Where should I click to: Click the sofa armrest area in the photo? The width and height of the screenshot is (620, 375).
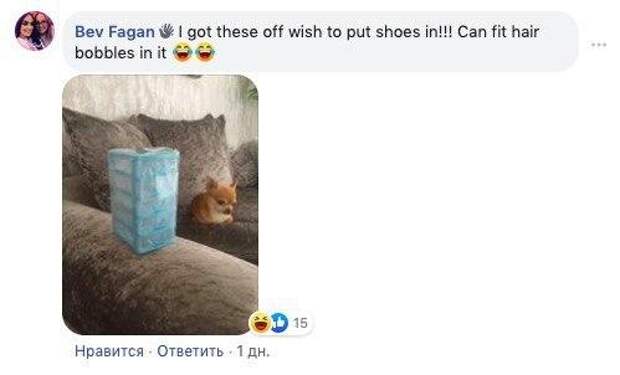click(x=158, y=285)
